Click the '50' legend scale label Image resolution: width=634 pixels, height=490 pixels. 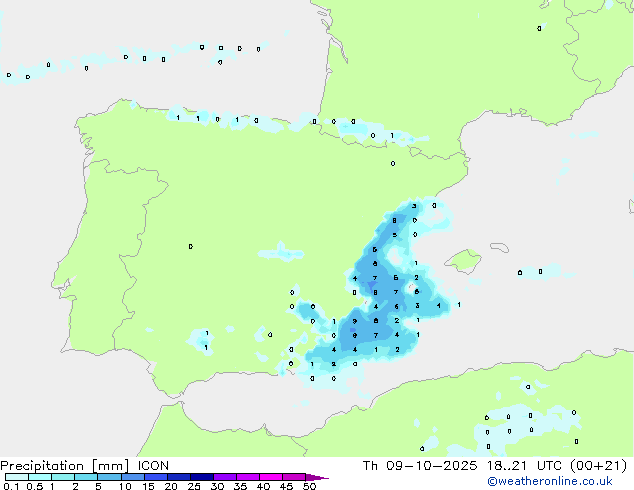[309, 486]
